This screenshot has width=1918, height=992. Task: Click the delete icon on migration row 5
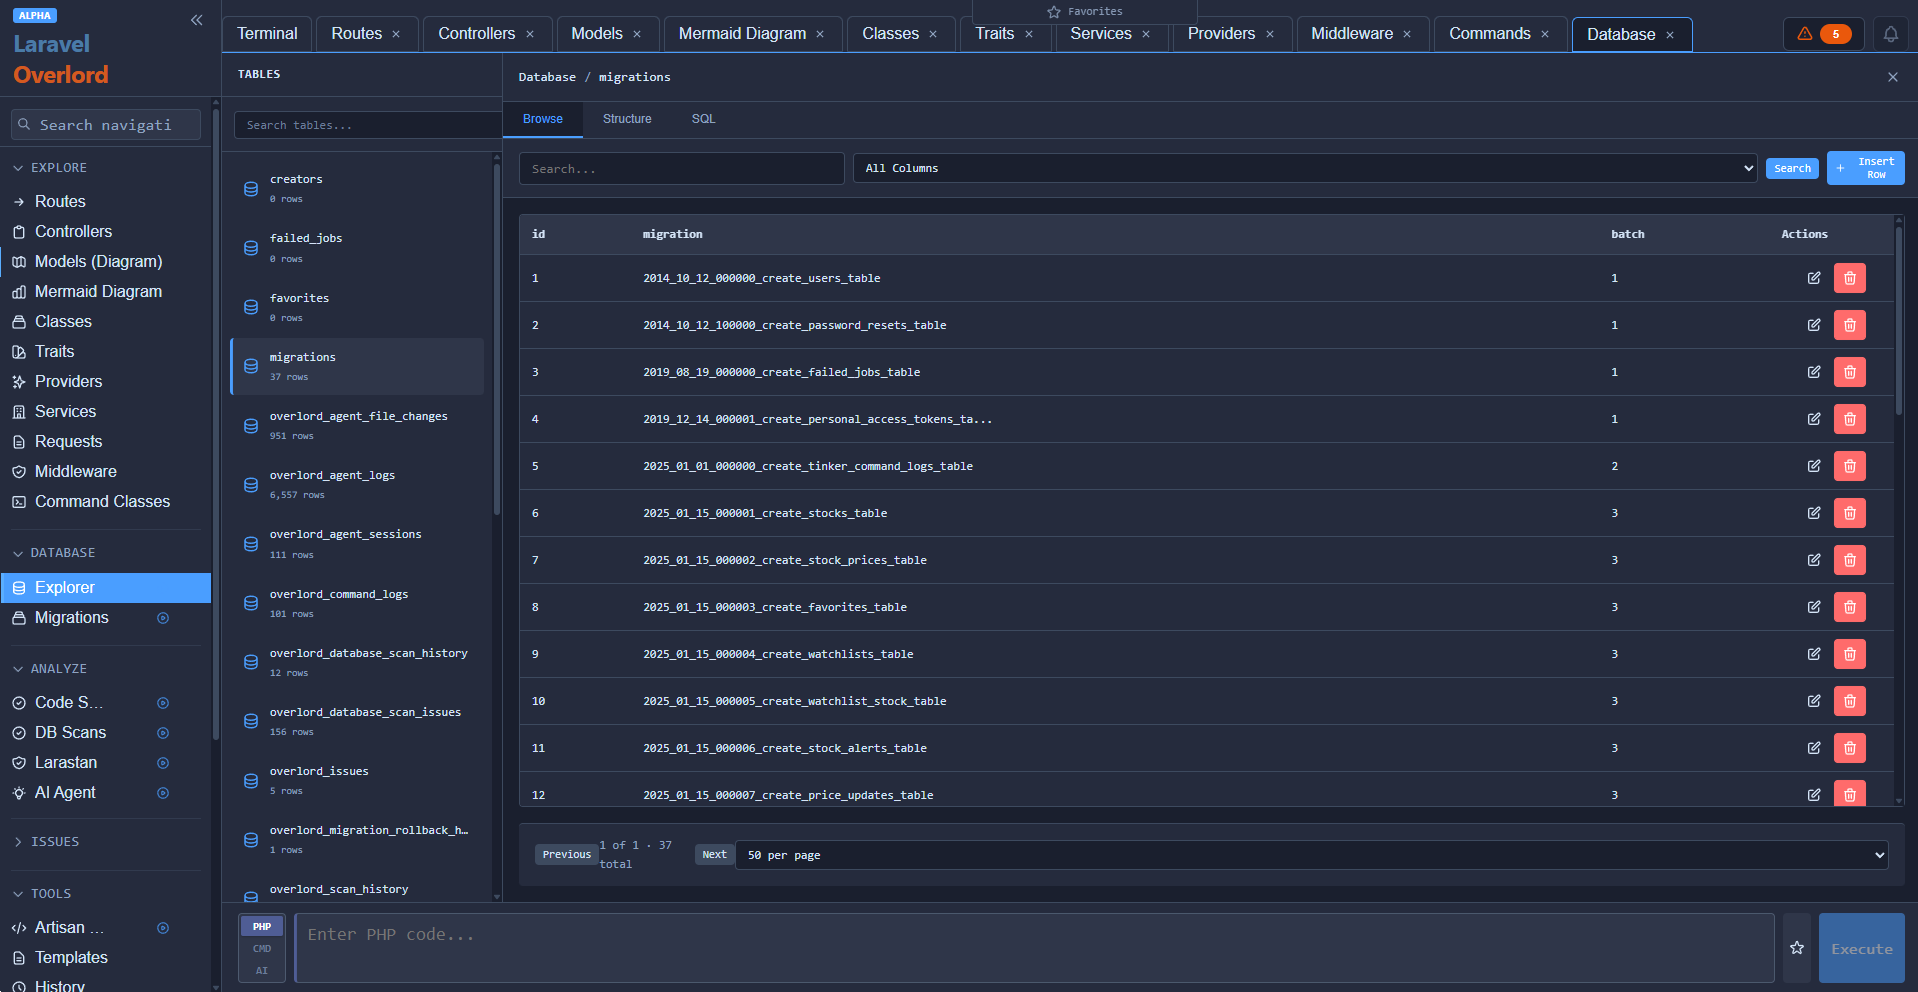click(1848, 466)
